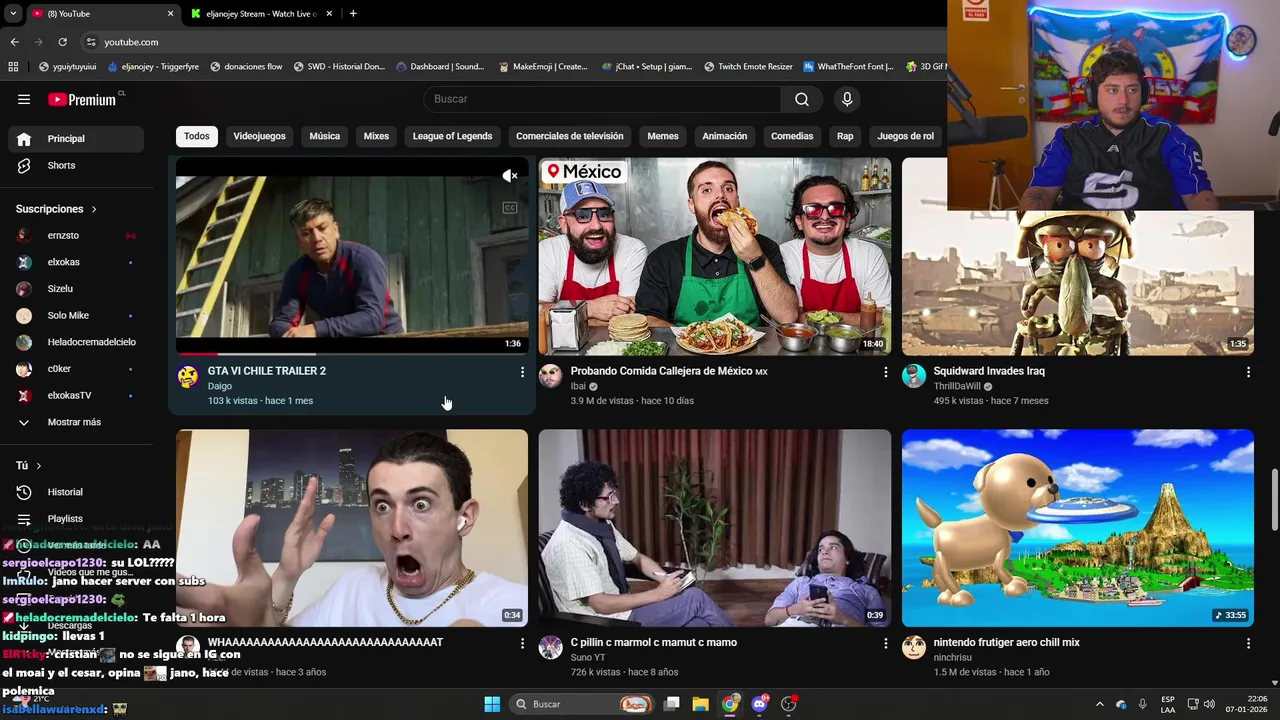Screen dimensions: 1280x720
Task: Open Sizelu subscription channel
Action: (x=76, y=289)
